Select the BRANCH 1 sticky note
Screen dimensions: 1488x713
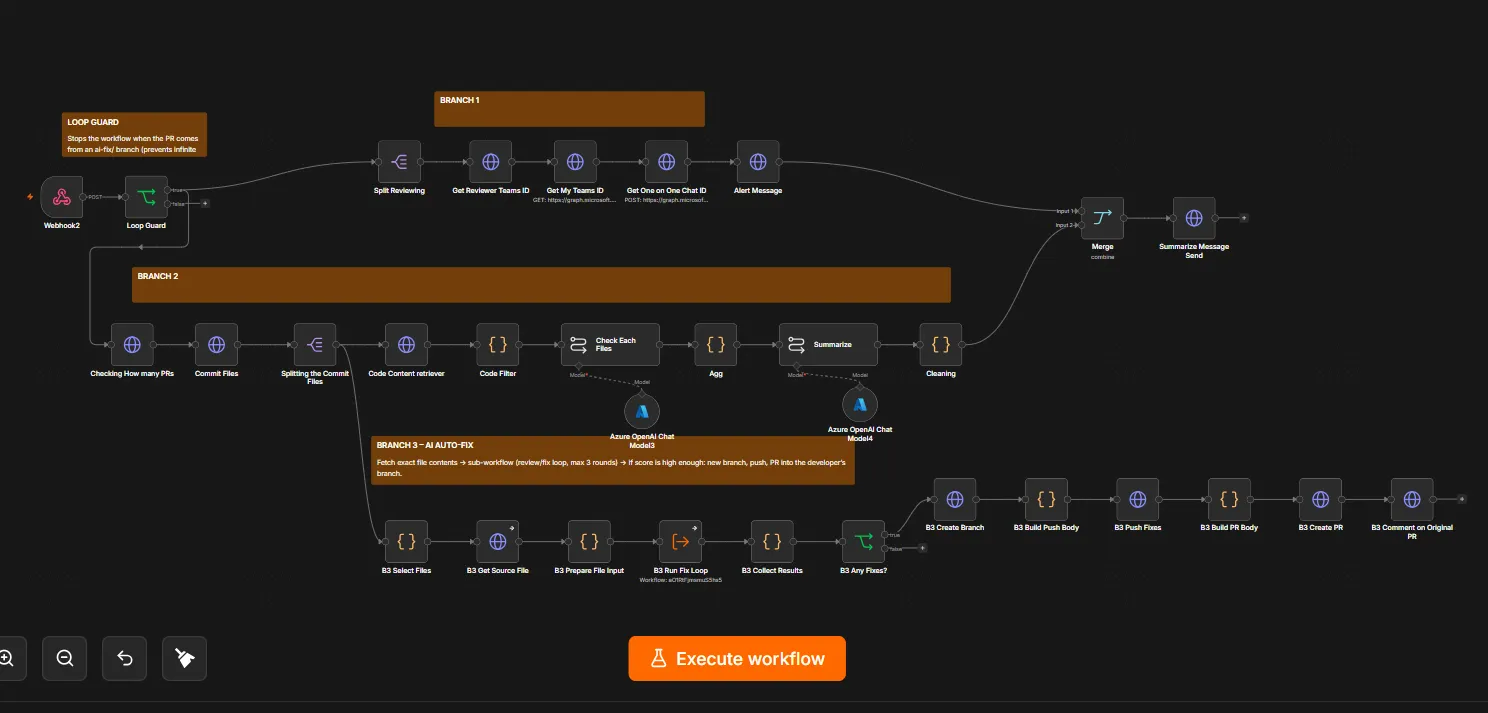coord(569,109)
